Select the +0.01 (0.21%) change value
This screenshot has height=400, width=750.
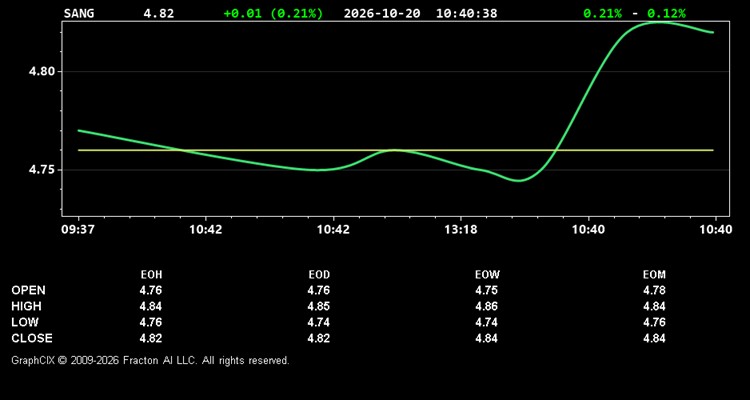(273, 13)
